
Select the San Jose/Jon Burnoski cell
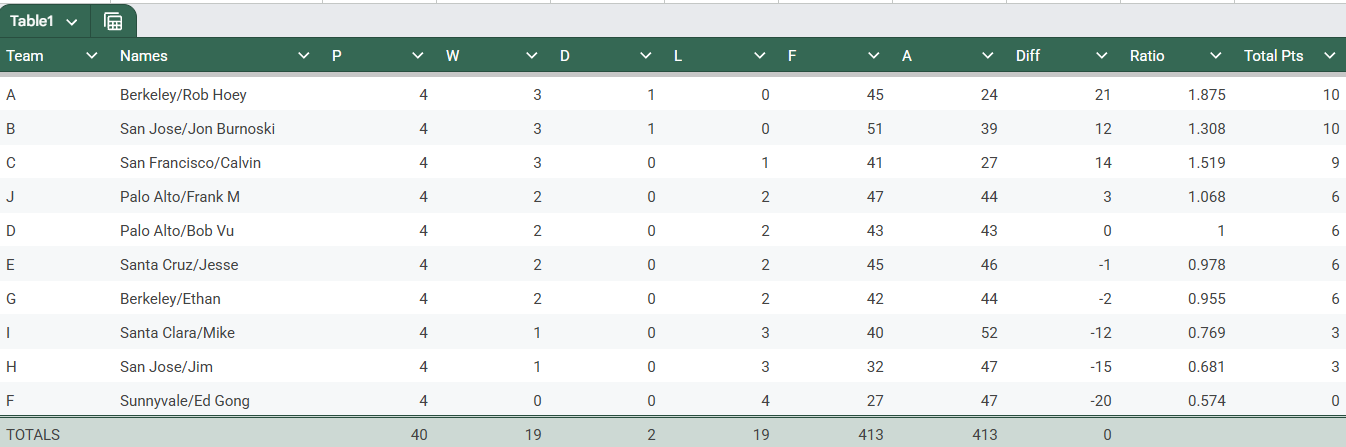[x=216, y=129]
